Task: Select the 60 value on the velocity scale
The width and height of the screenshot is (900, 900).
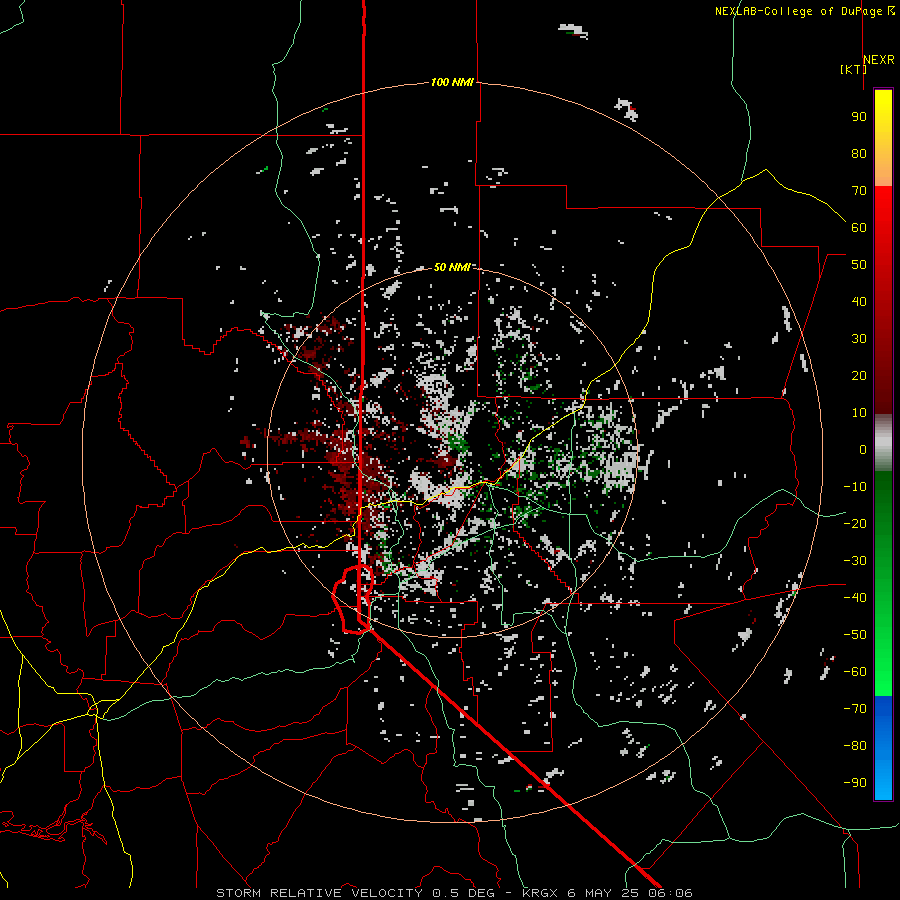Action: [859, 228]
